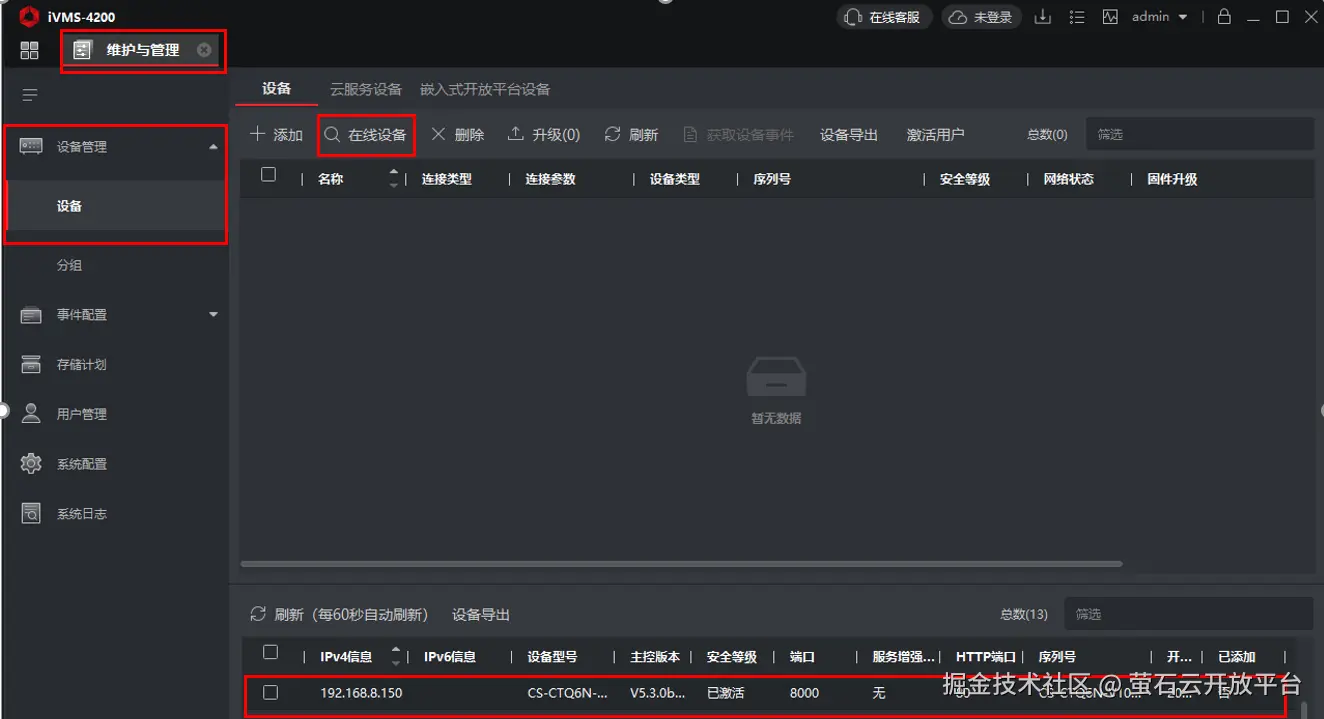
Task: Click 添加 to add a device
Action: point(276,135)
